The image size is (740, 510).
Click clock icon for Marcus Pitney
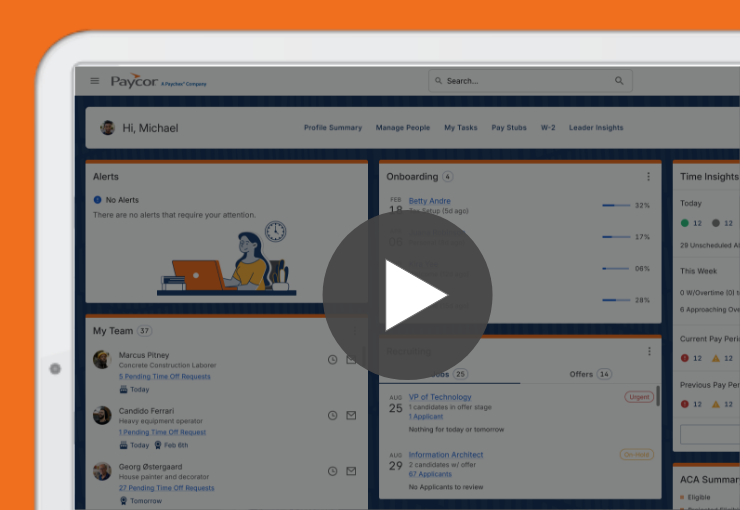332,360
